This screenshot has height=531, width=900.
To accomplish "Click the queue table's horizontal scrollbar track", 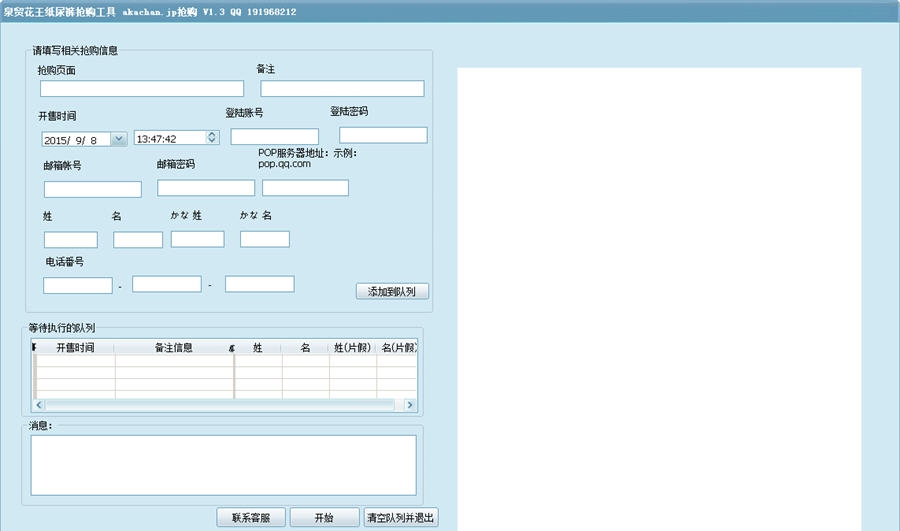I will (224, 405).
